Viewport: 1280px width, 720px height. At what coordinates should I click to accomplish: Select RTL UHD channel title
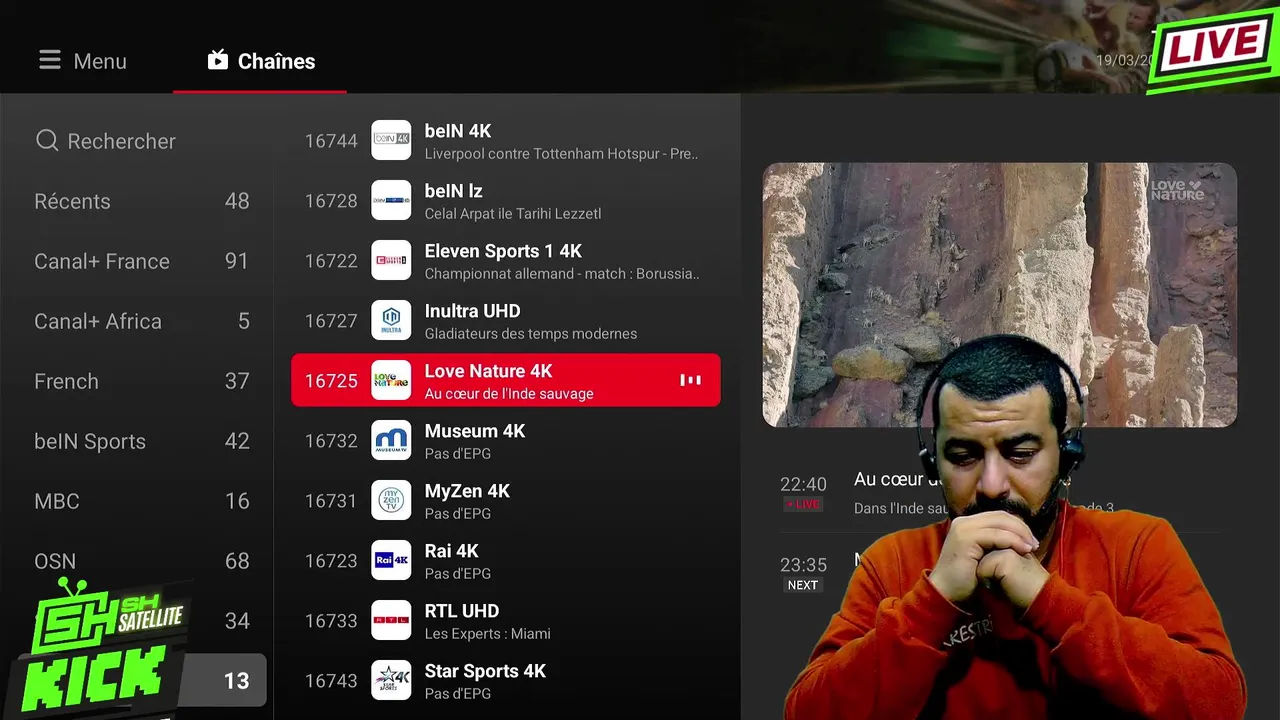click(x=462, y=611)
